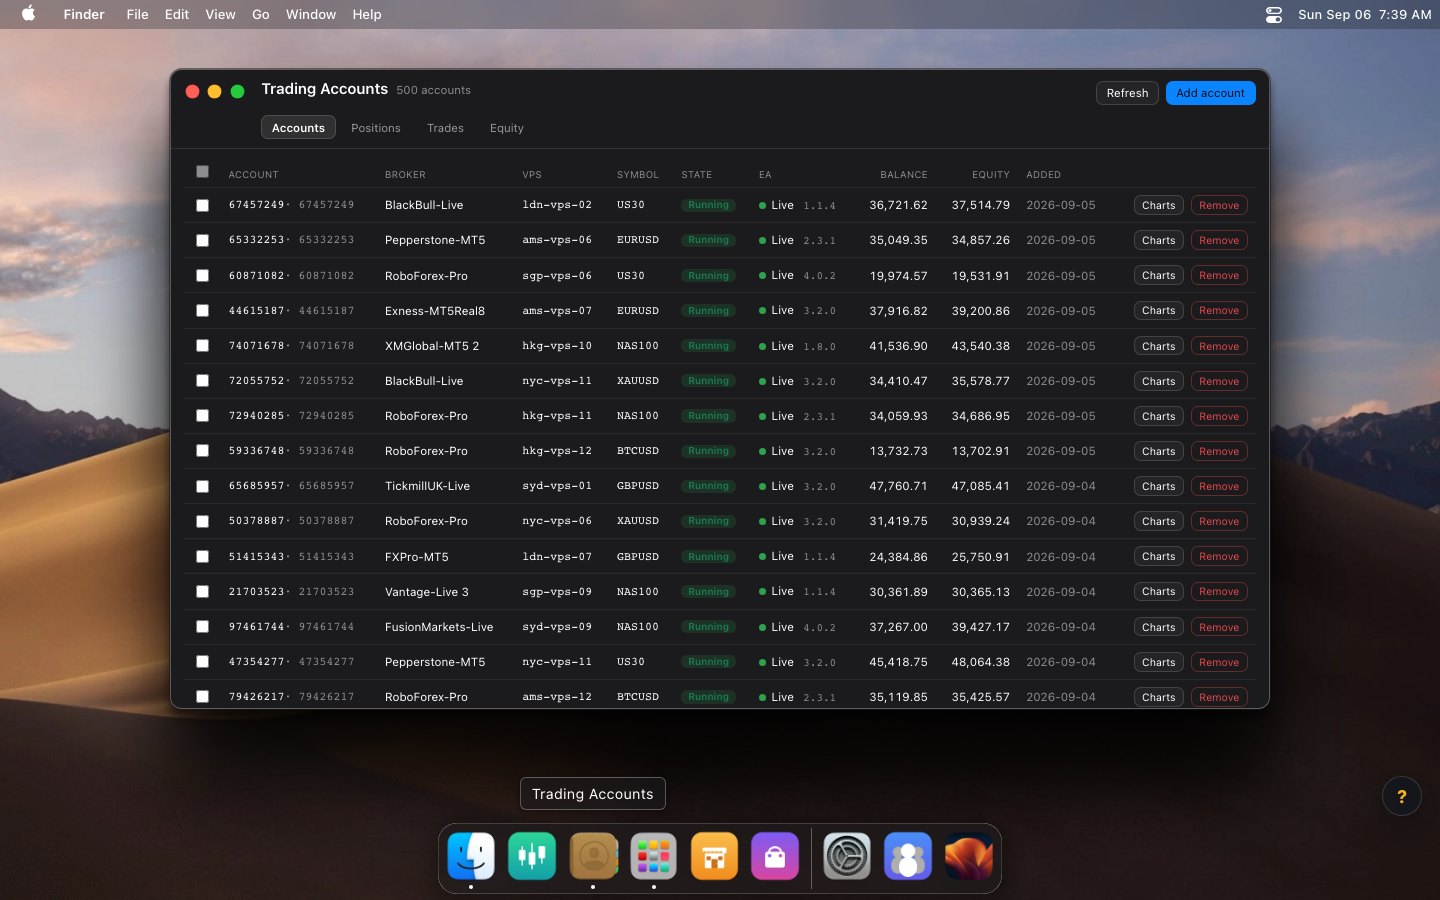Image resolution: width=1440 pixels, height=900 pixels.
Task: Click the Add account button
Action: [1210, 93]
